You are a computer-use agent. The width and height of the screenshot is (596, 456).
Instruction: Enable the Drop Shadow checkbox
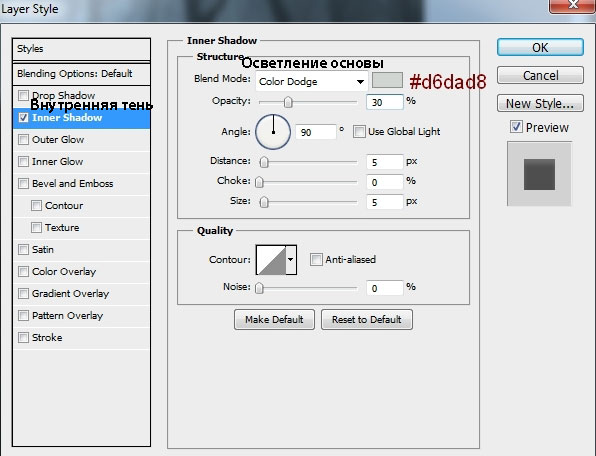[x=24, y=95]
